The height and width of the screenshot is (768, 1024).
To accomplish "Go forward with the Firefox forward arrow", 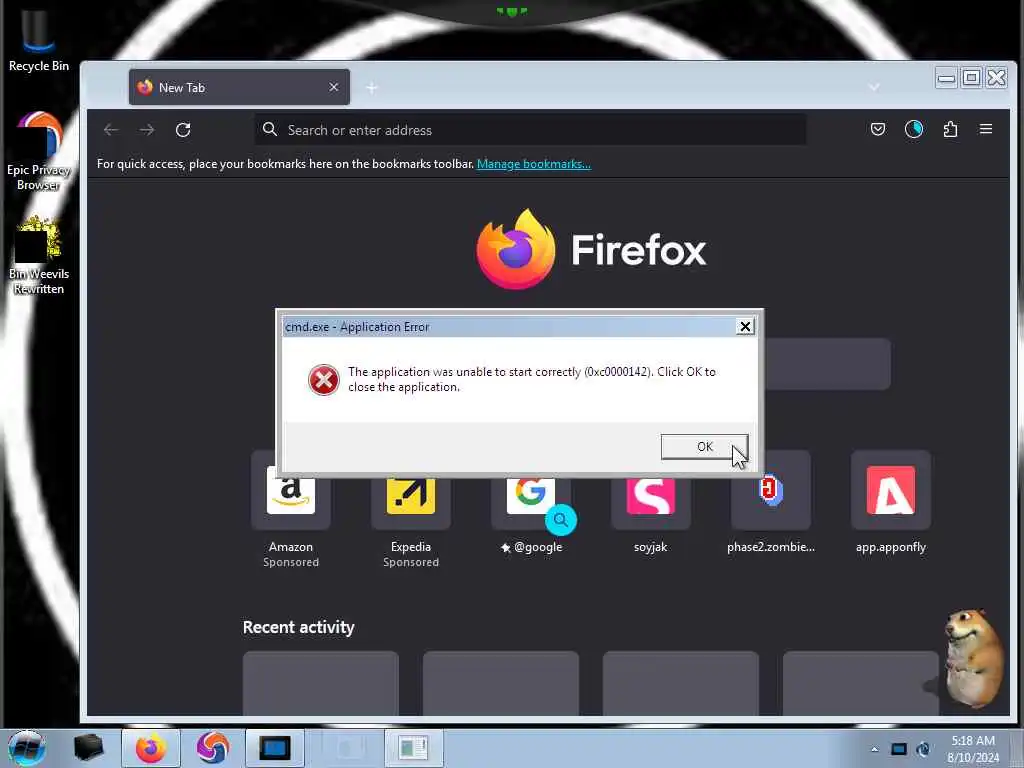I will coord(147,130).
